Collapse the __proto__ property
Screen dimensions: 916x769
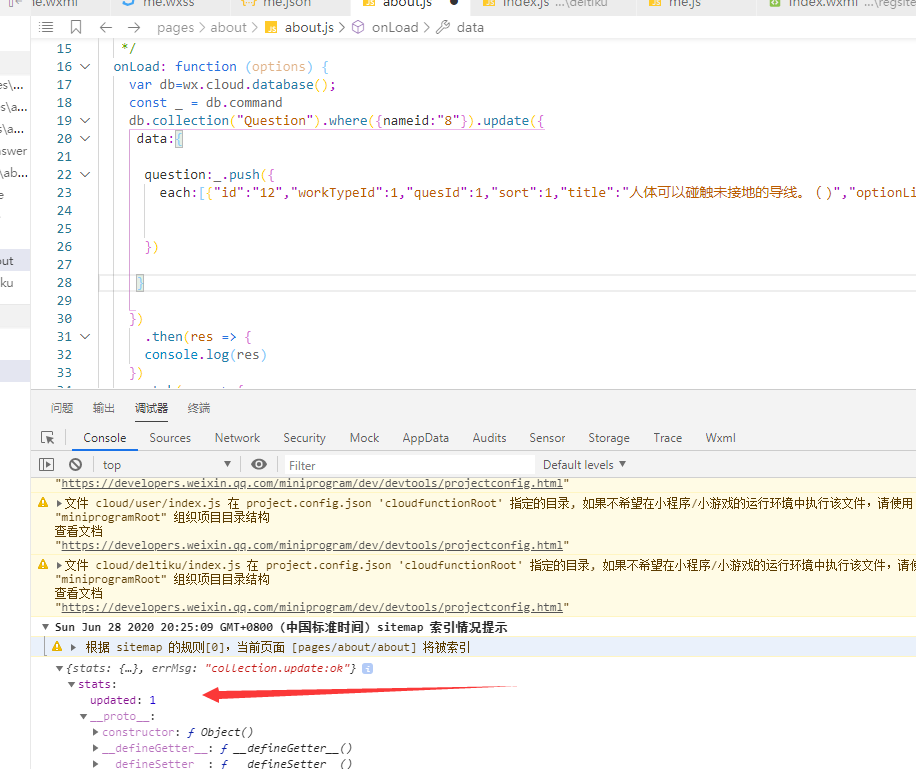click(x=84, y=716)
